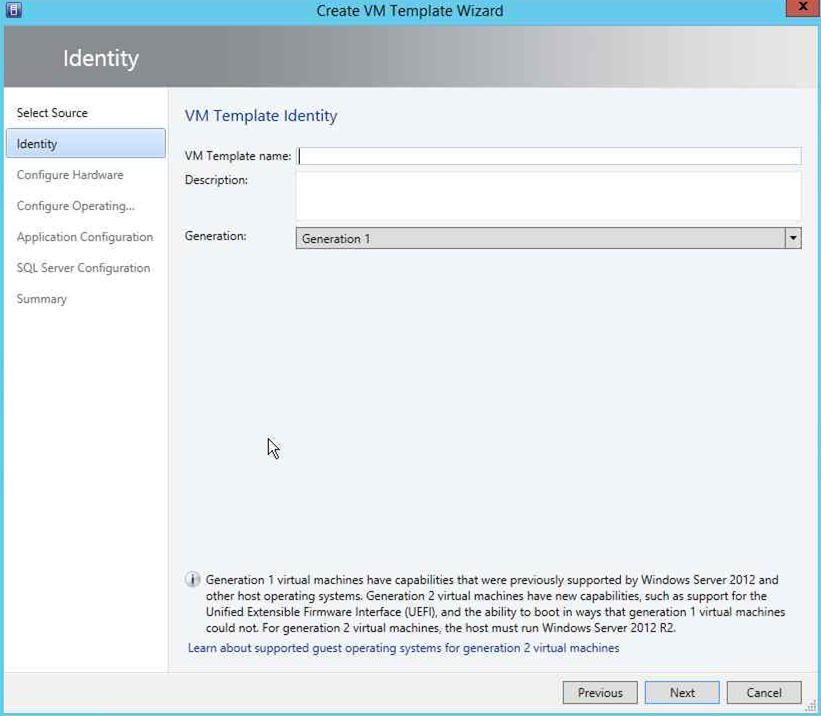
Task: Go to the Select Source step
Action: (x=52, y=113)
